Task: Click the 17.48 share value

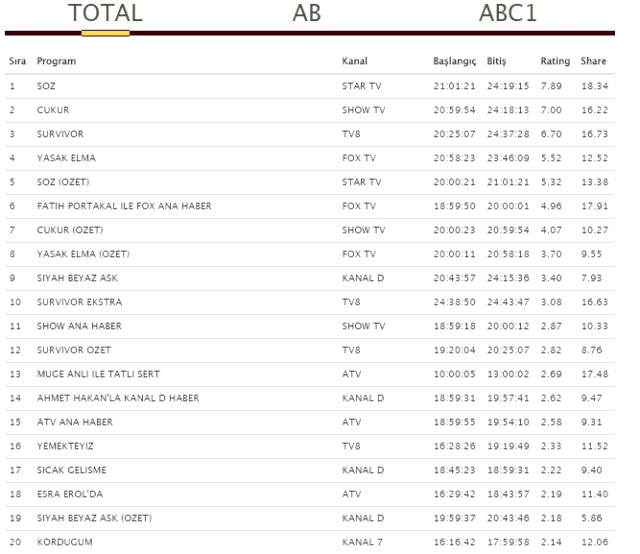Action: (595, 374)
